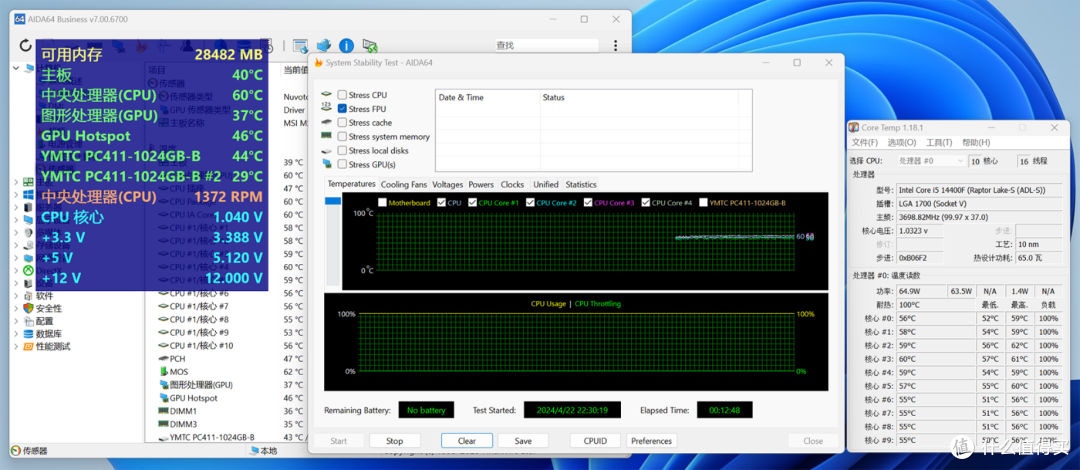Click the 图形处理器(GPU) row icon in sensor list
The image size is (1080, 470).
164,385
